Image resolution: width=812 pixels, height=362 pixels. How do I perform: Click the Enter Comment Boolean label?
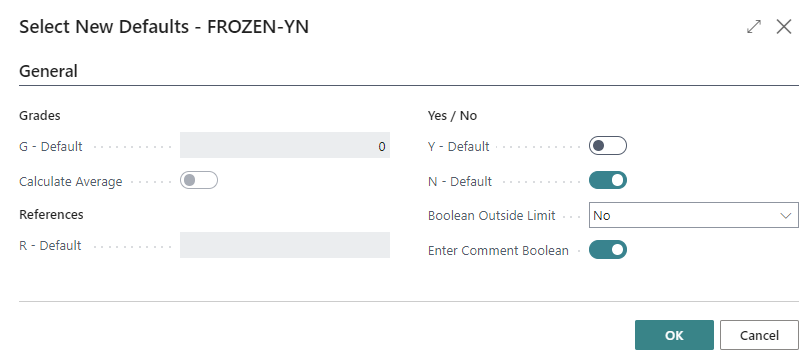[498, 251]
